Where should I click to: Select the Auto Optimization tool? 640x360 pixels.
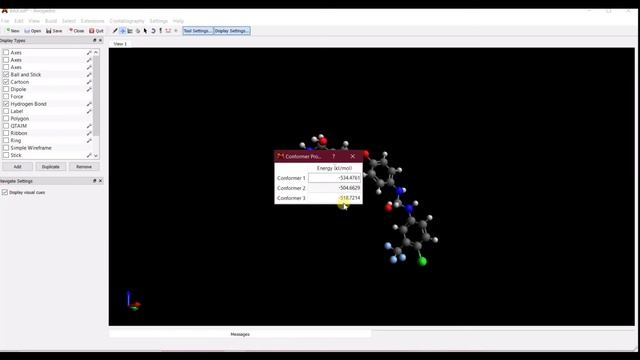click(x=160, y=31)
